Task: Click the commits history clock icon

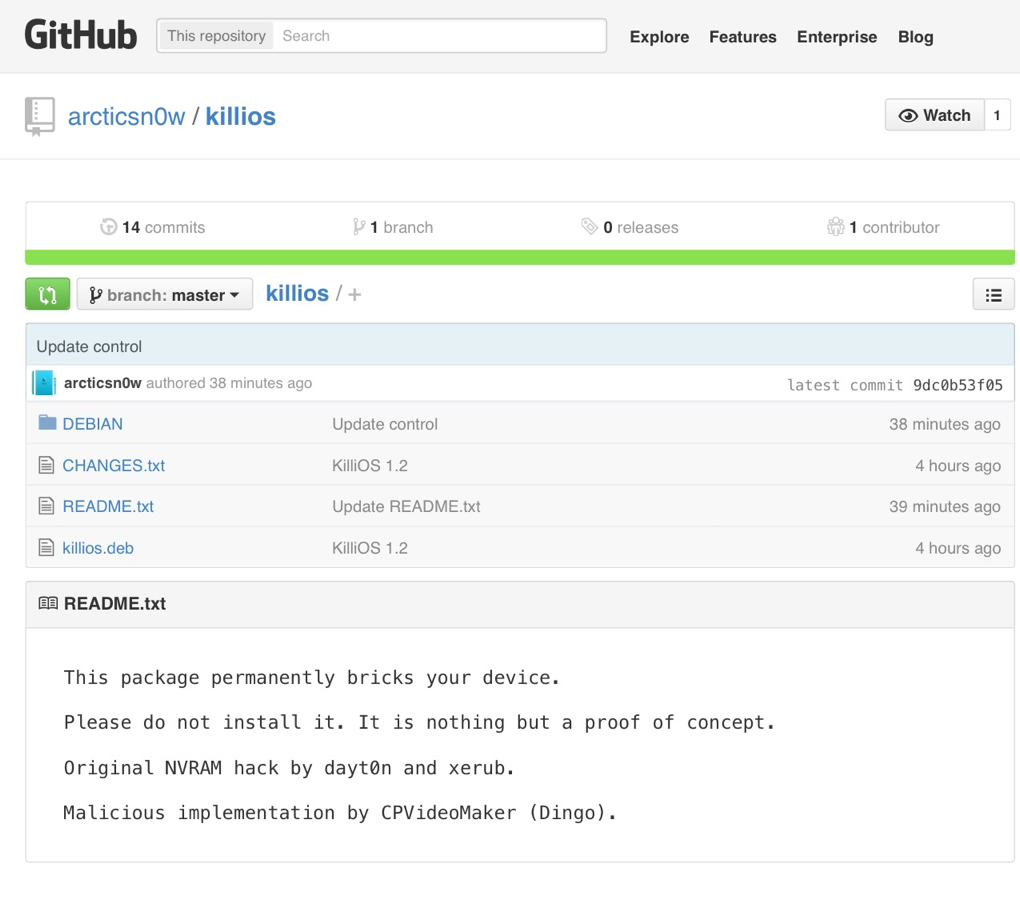Action: [109, 227]
